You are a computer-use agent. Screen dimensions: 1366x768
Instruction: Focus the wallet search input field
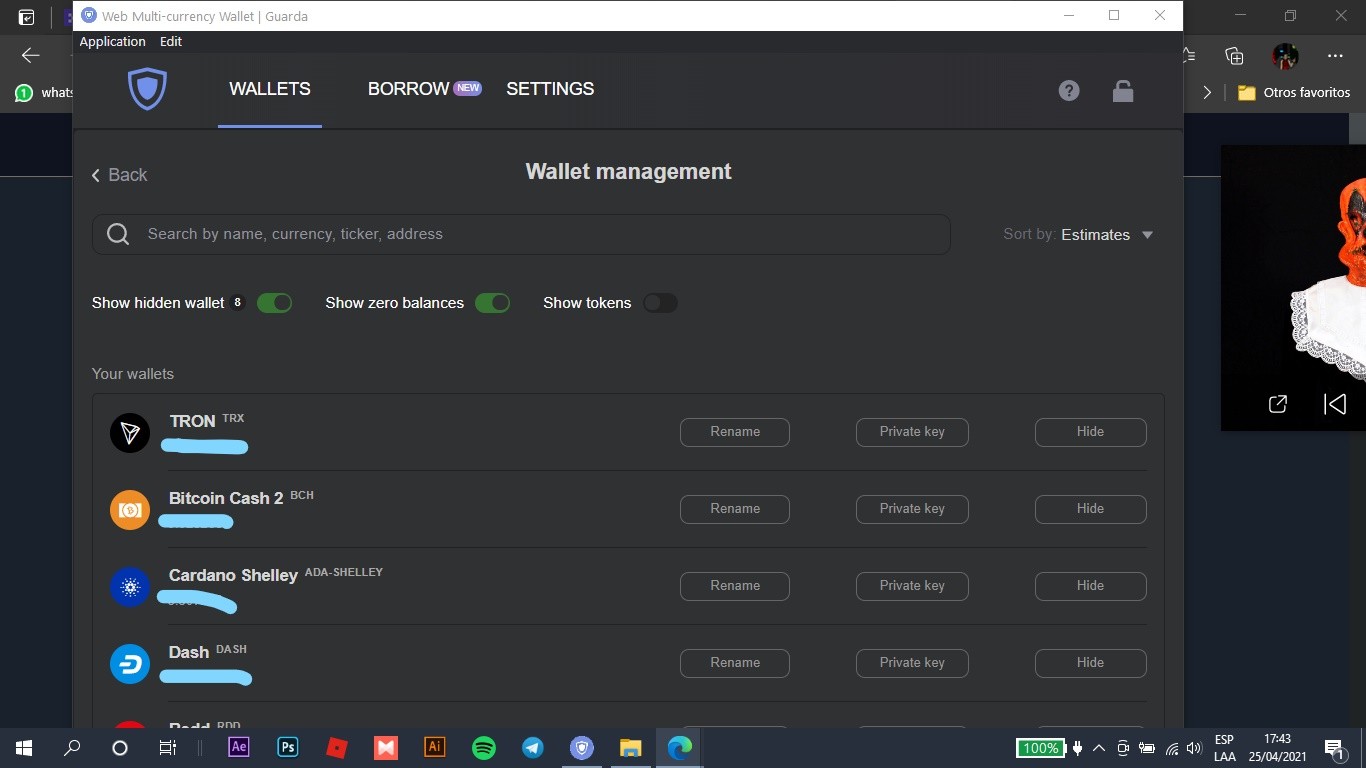pyautogui.click(x=521, y=234)
